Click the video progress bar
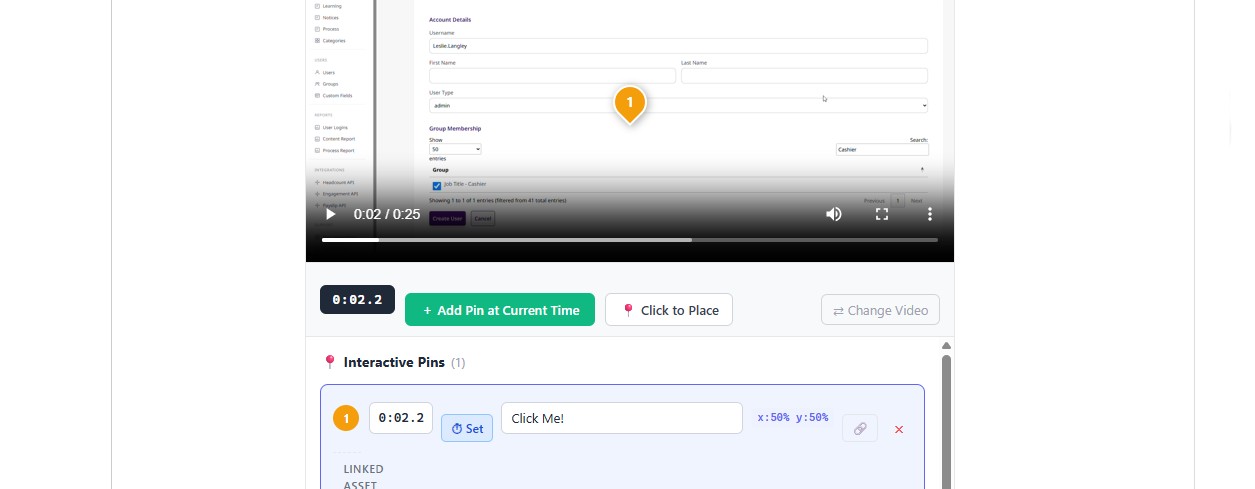Viewport: 1255px width, 489px height. 630,240
